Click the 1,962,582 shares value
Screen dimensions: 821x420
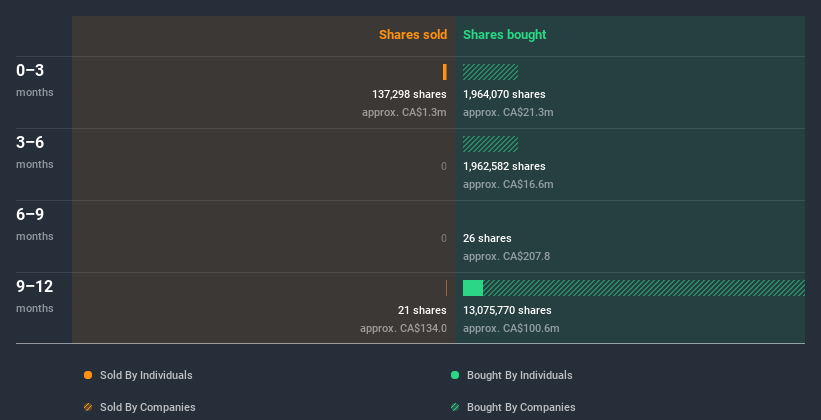pos(504,166)
